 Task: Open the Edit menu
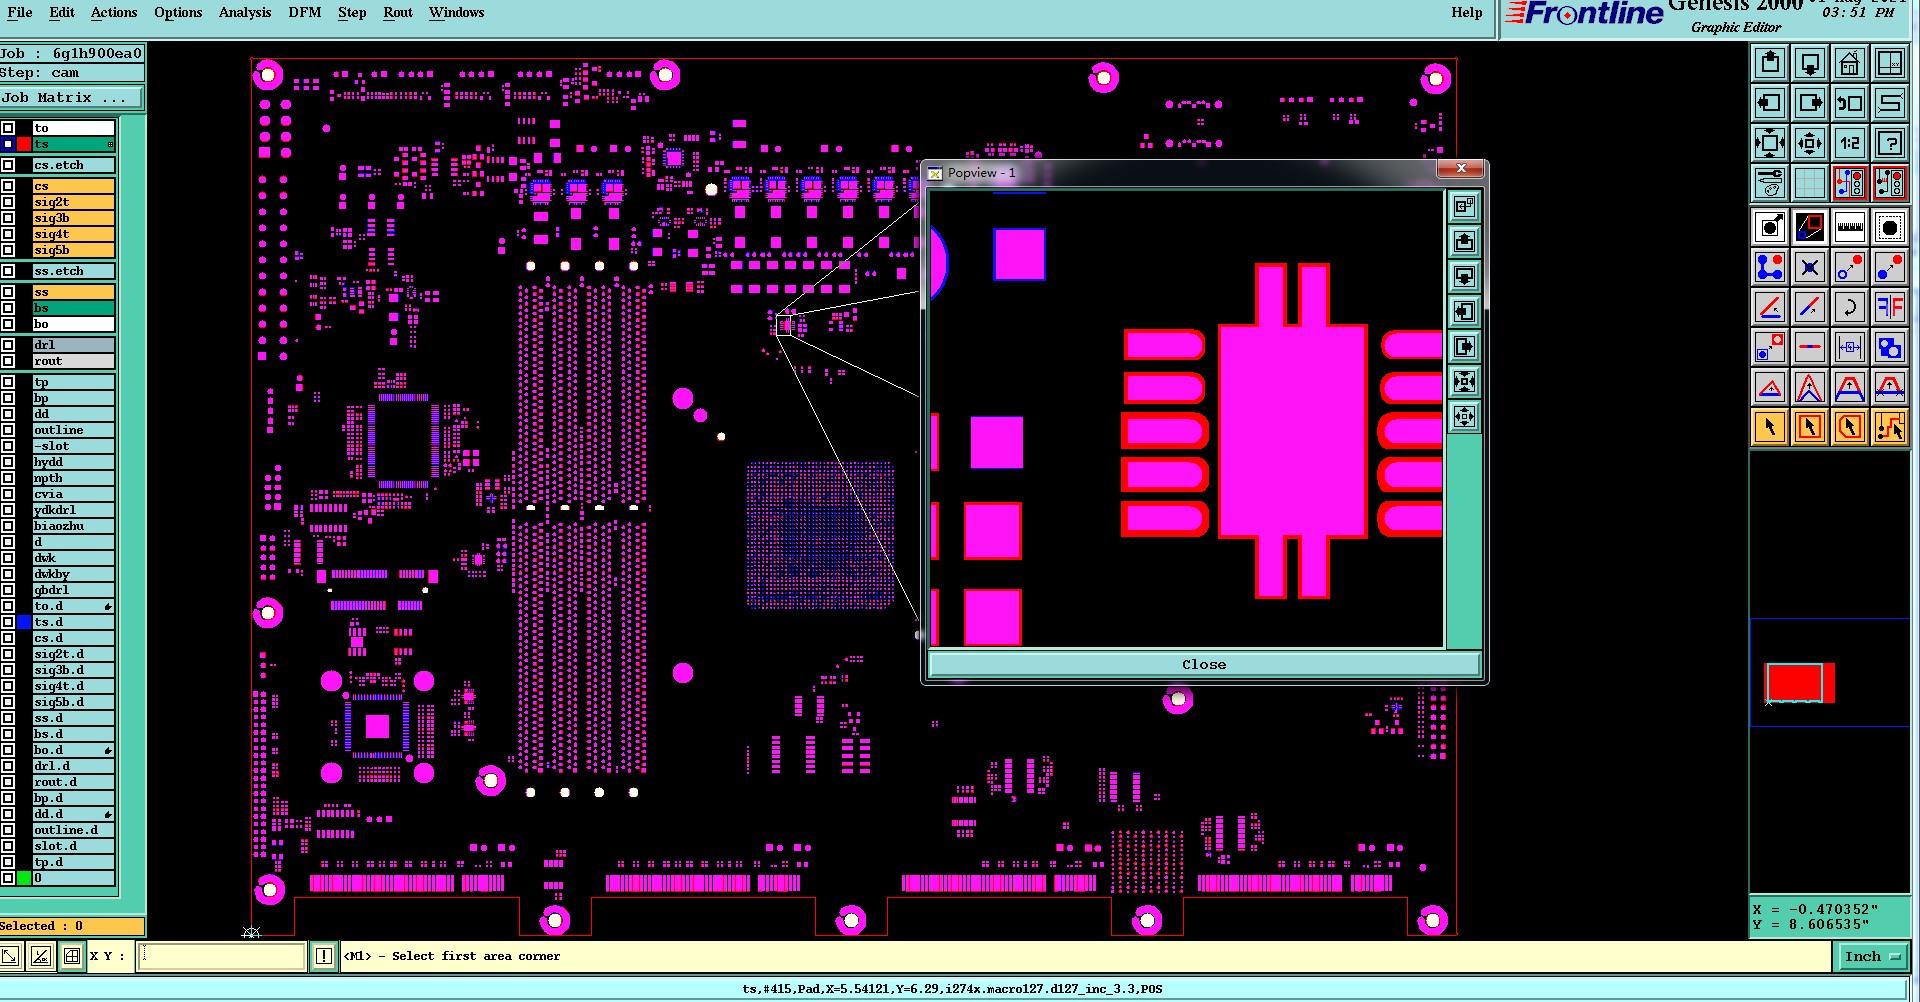62,12
